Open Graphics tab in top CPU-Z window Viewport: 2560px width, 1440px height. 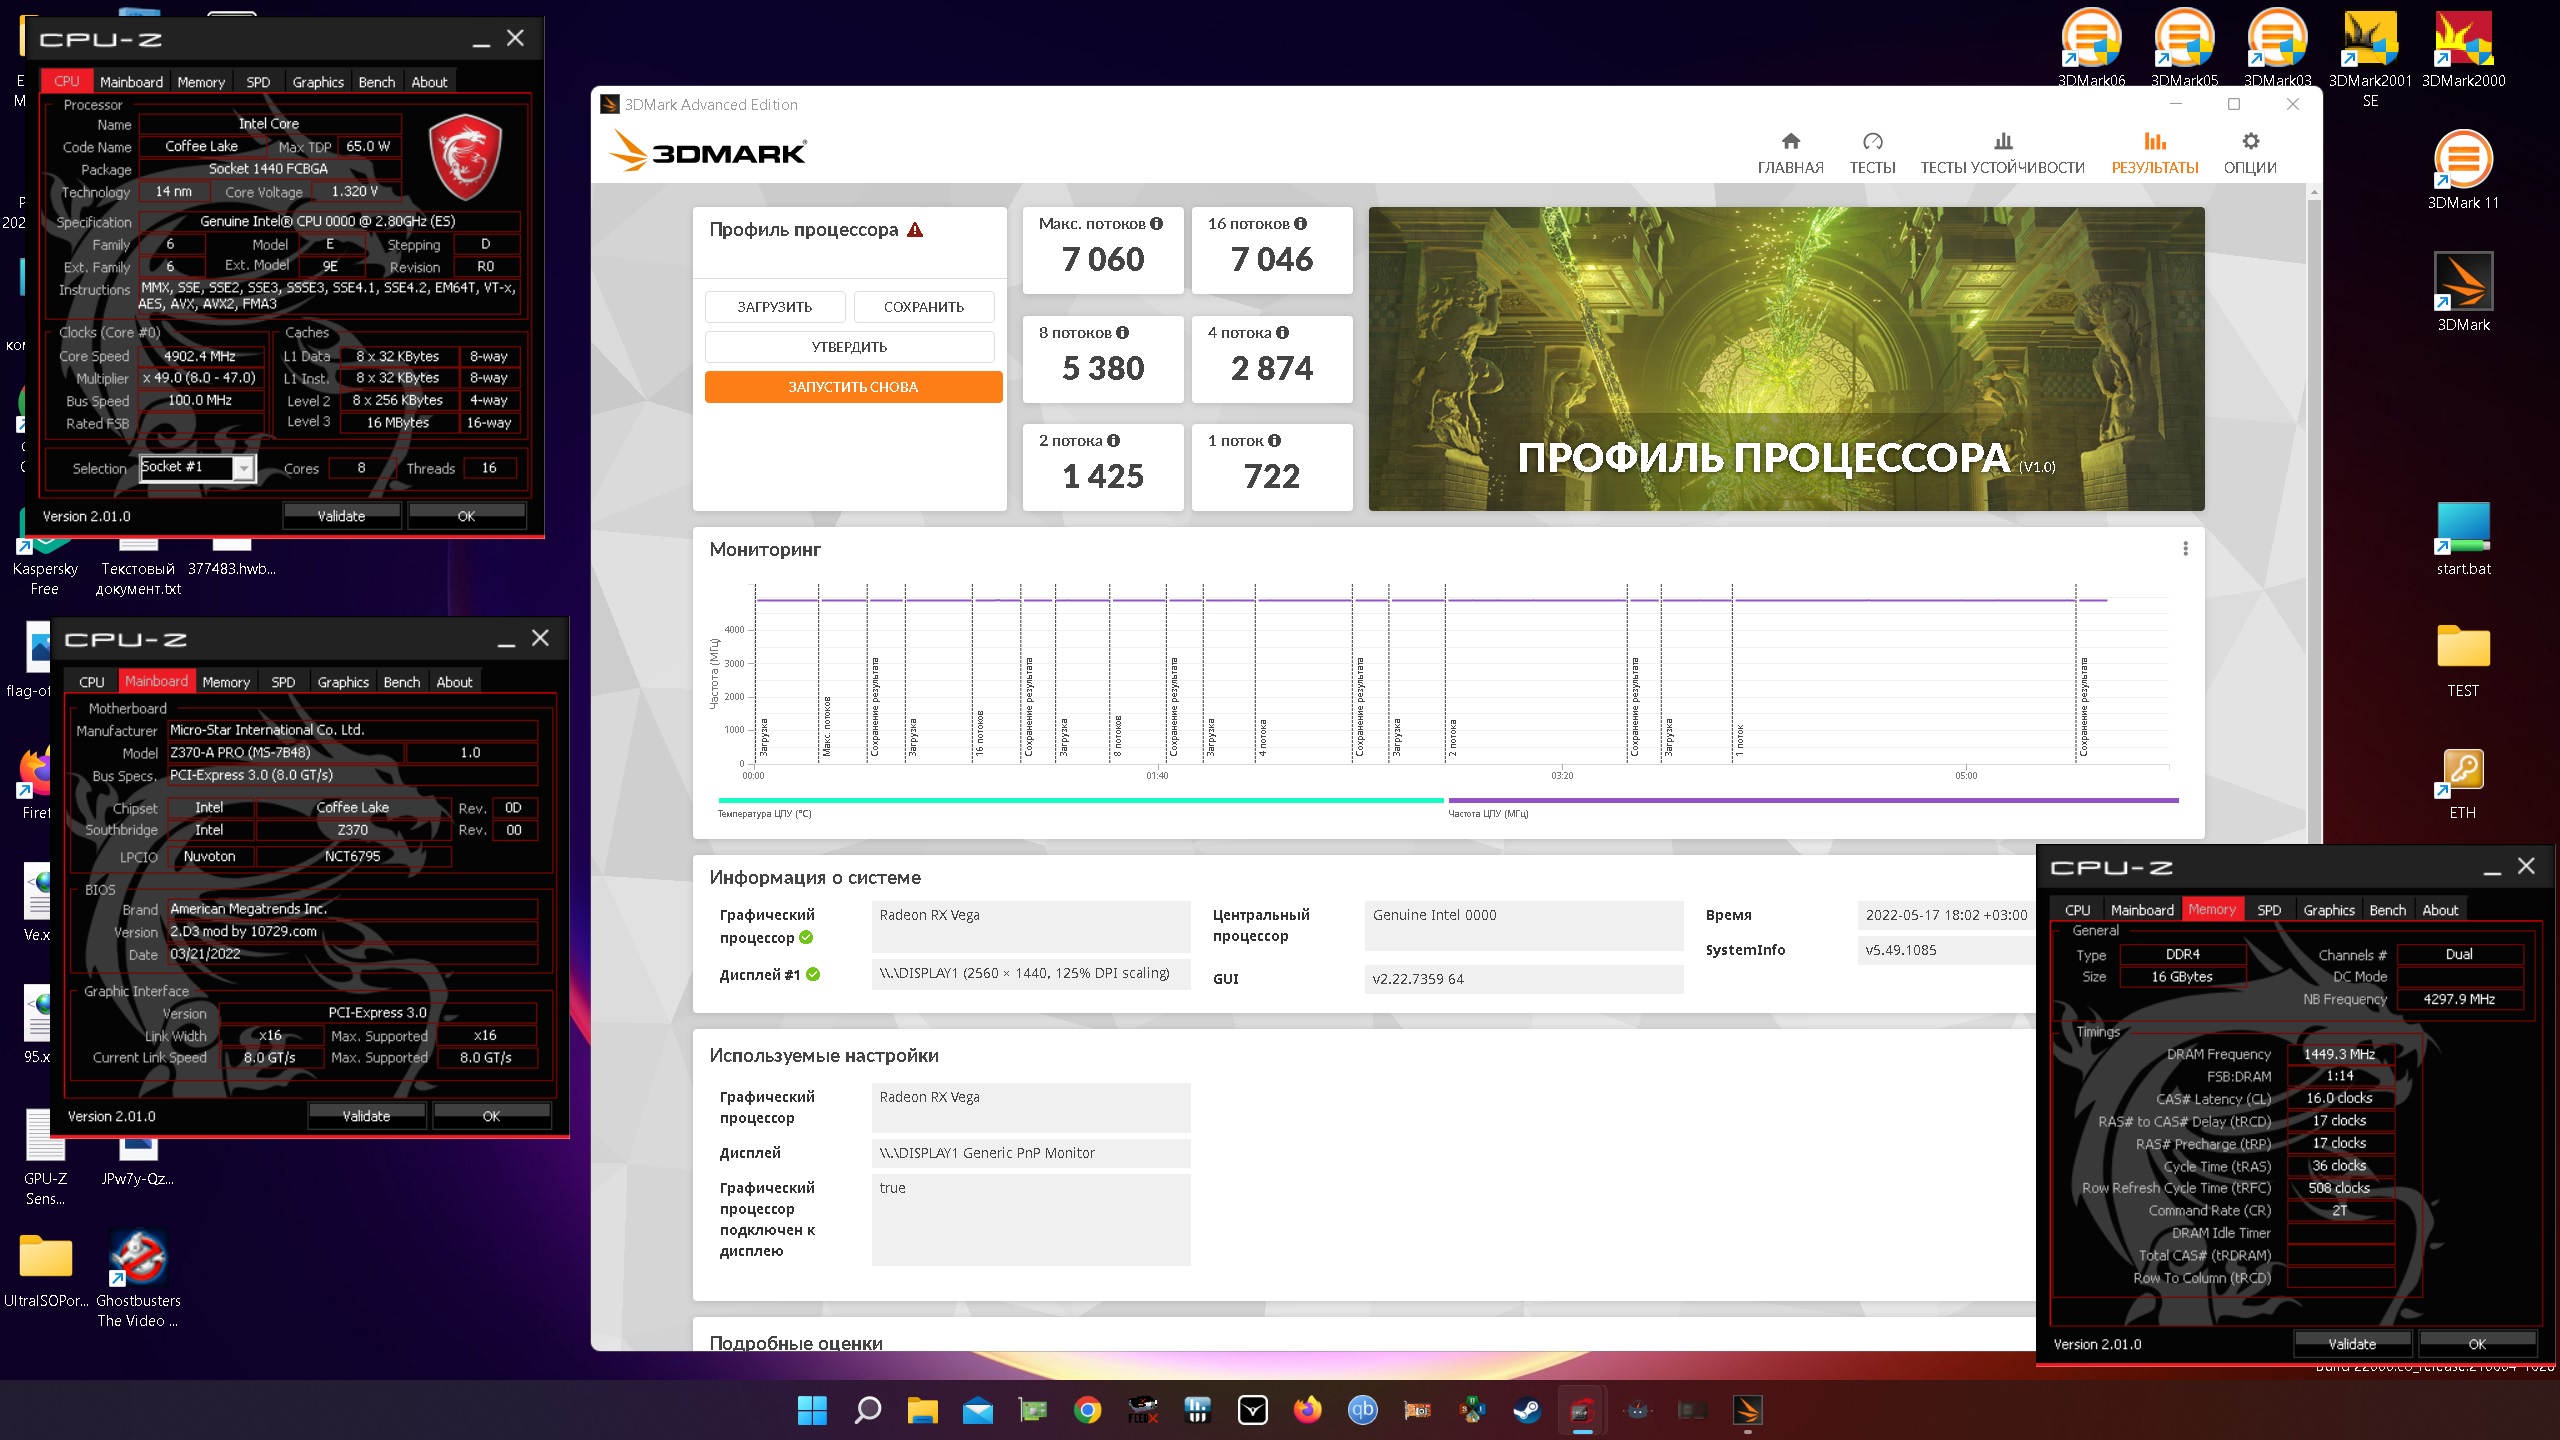click(318, 82)
